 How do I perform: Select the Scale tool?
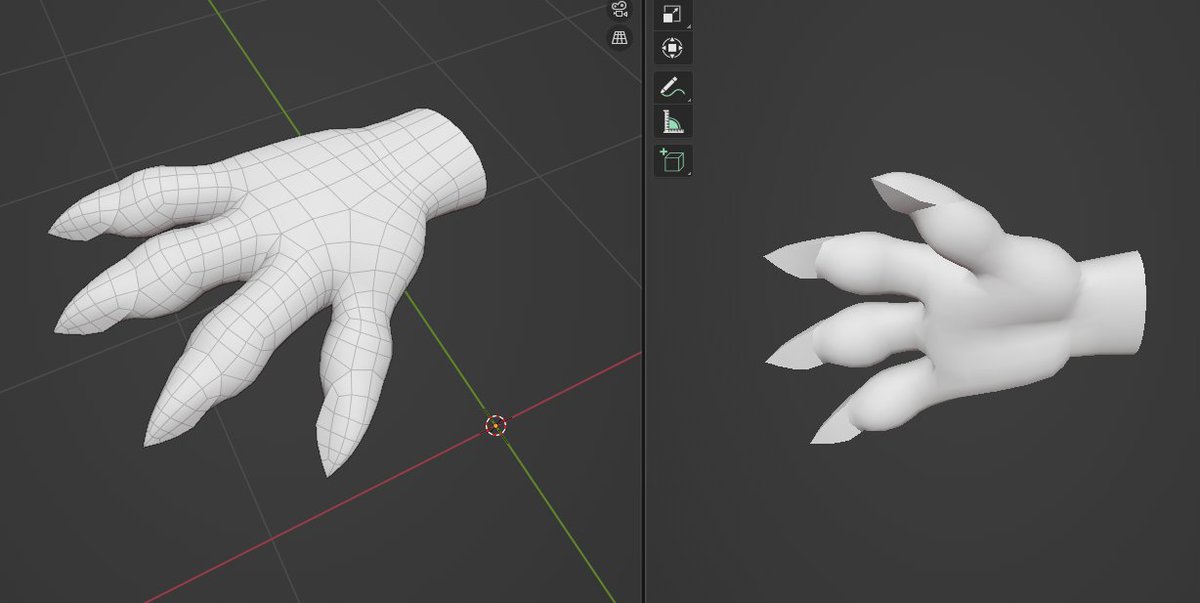673,14
